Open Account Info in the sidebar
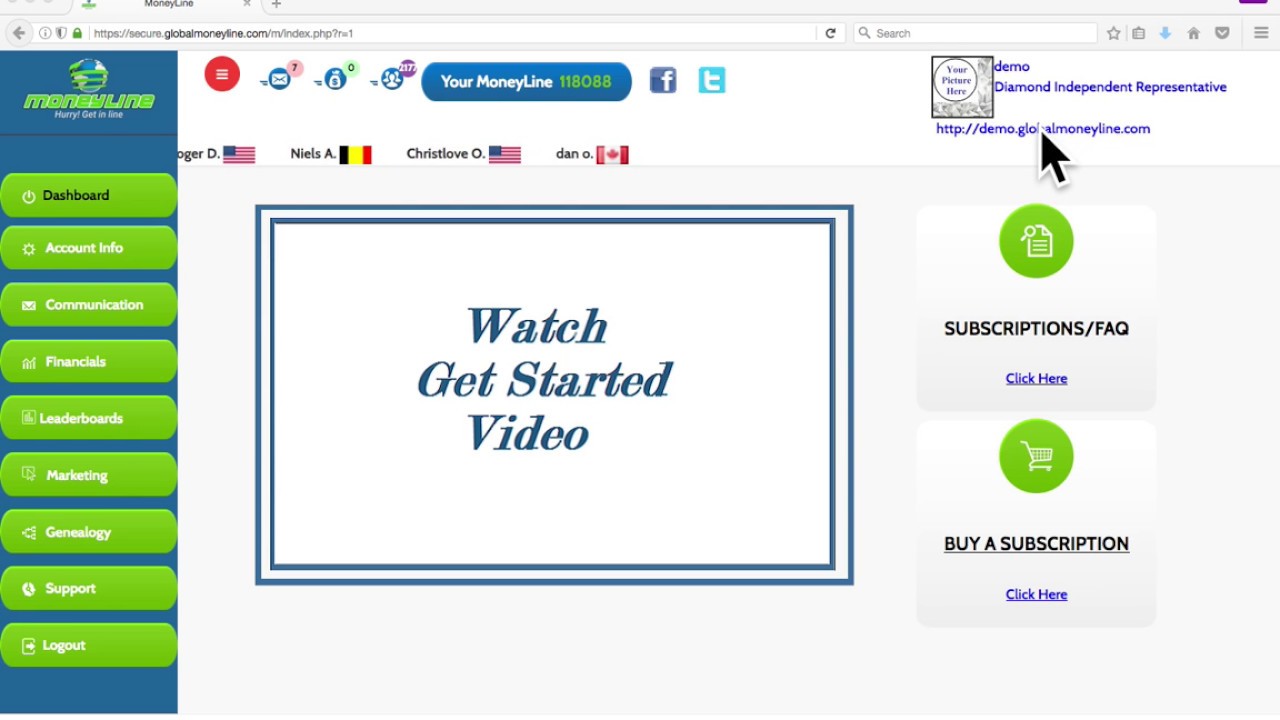The width and height of the screenshot is (1280, 720). (x=88, y=248)
